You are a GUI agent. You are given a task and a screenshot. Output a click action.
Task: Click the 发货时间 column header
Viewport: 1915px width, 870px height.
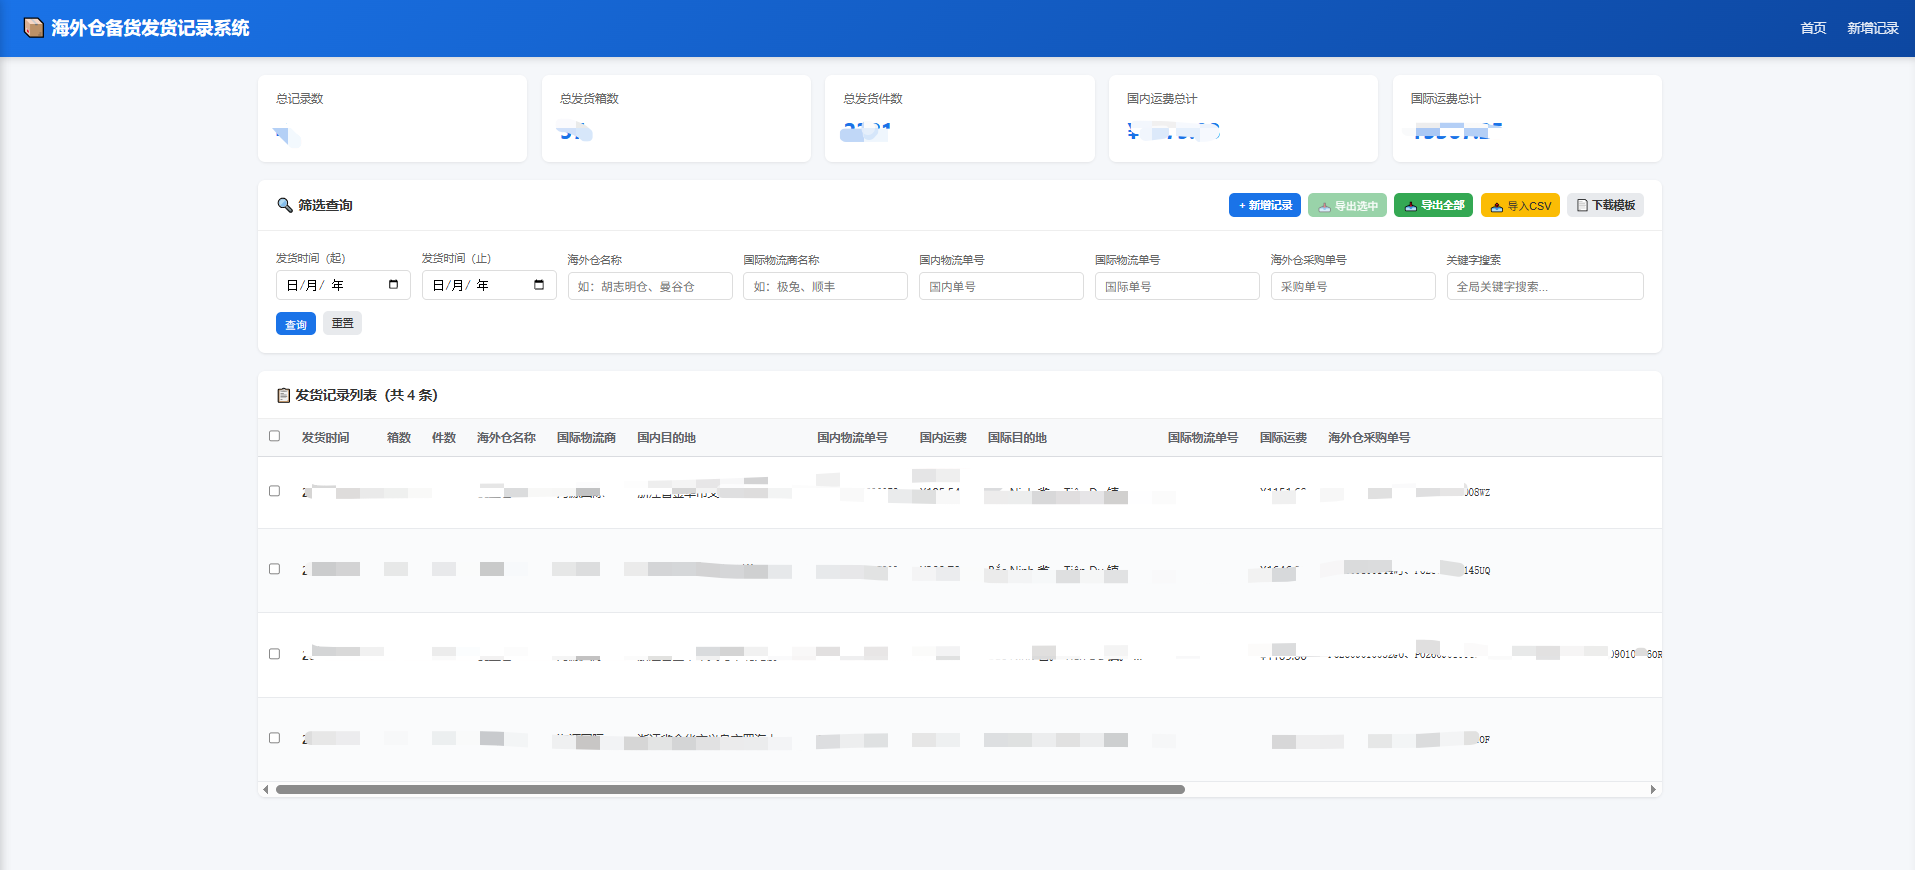pos(325,438)
